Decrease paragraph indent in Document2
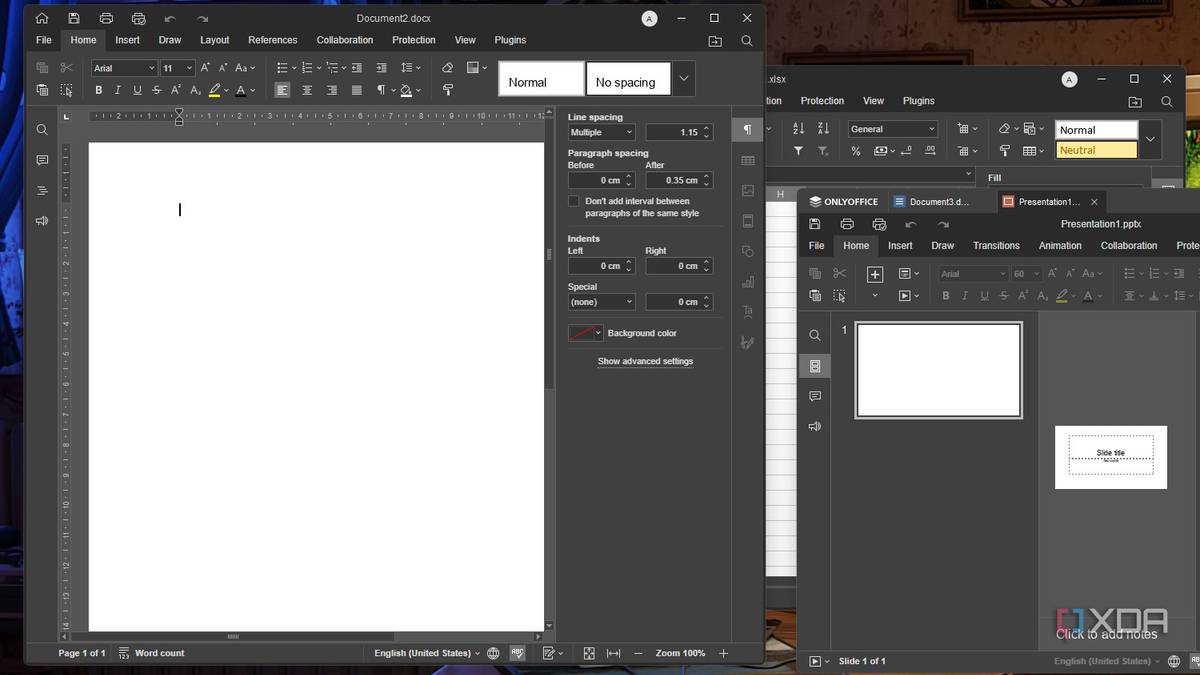This screenshot has width=1200, height=675. [x=357, y=67]
